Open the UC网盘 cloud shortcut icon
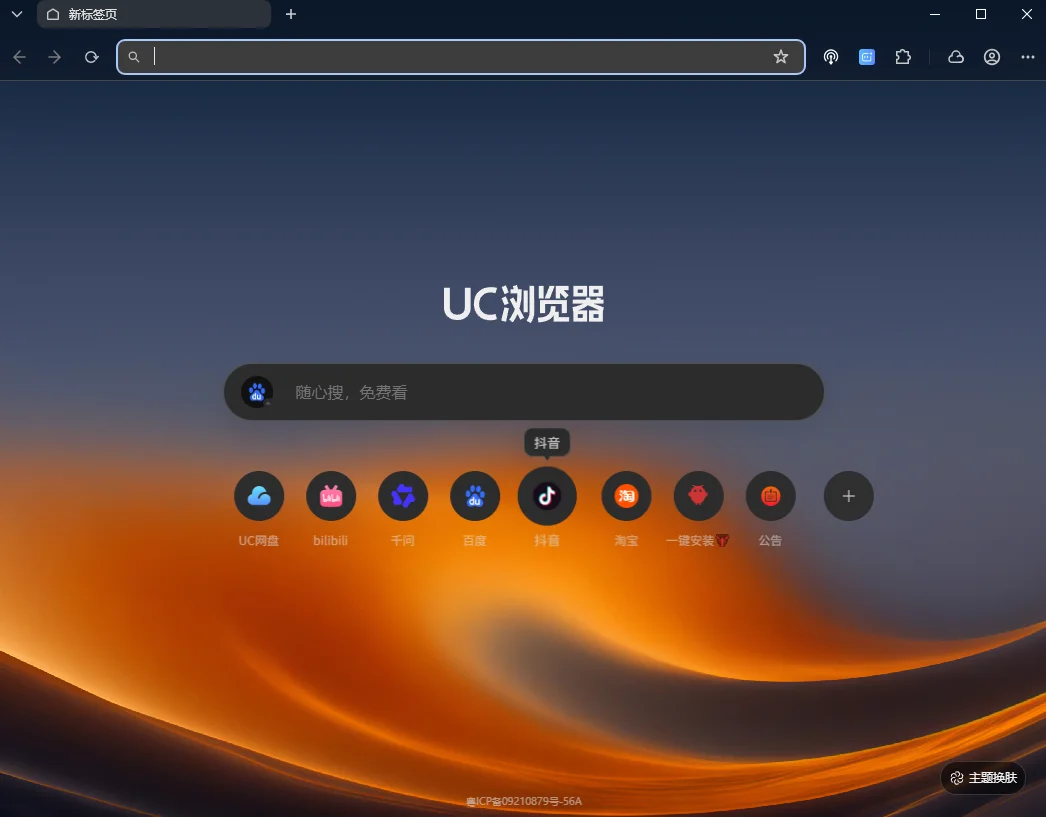 [259, 496]
